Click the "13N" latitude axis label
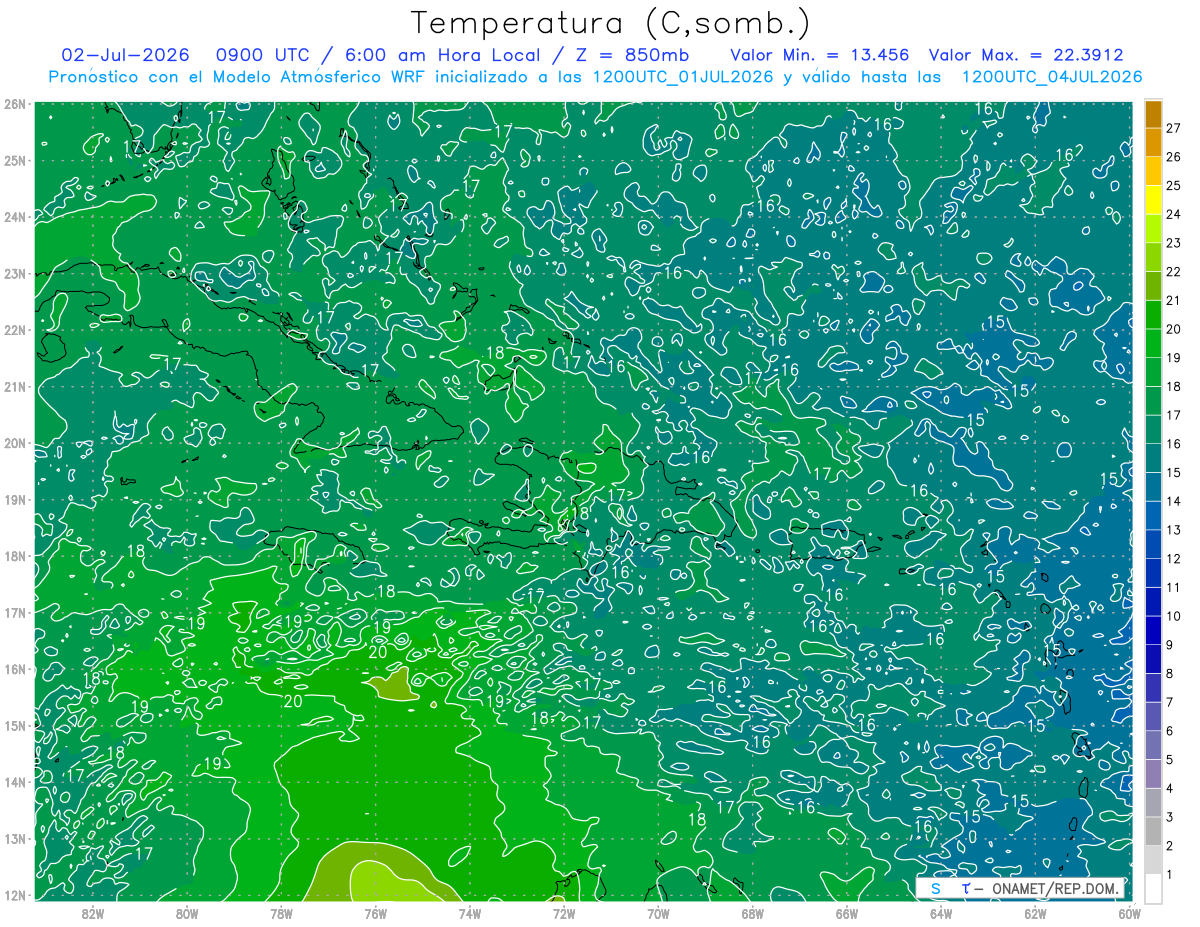 (x=15, y=838)
